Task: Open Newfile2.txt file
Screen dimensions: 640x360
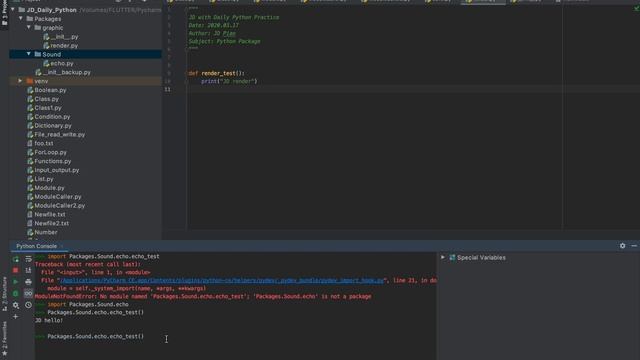Action: (51, 223)
